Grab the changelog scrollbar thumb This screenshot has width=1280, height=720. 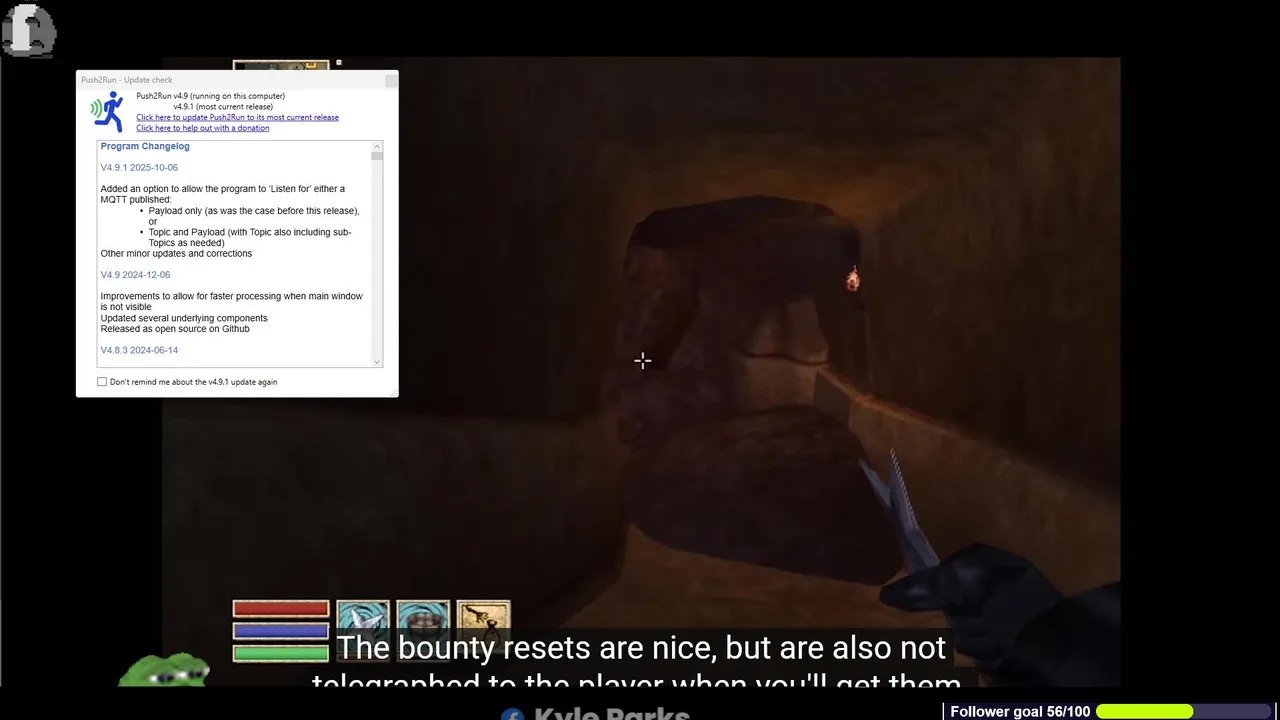(x=377, y=156)
